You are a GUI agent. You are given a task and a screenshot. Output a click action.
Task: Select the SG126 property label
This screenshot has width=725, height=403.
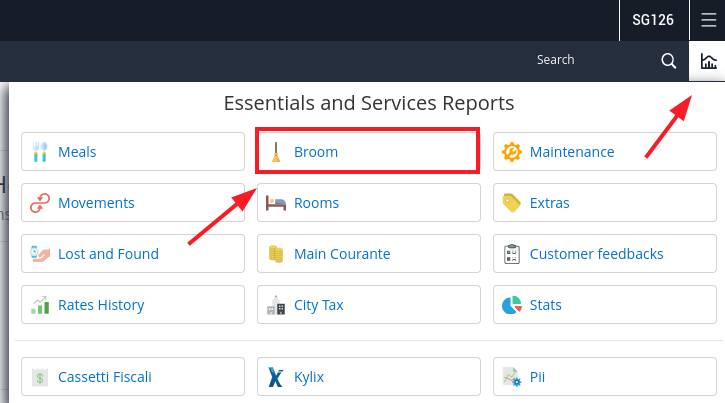tap(653, 20)
